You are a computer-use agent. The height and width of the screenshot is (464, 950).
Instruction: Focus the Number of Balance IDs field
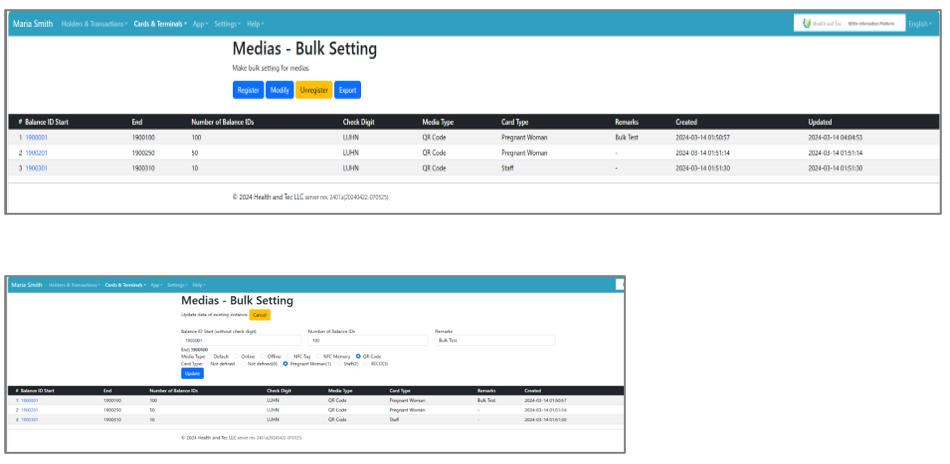pyautogui.click(x=368, y=340)
